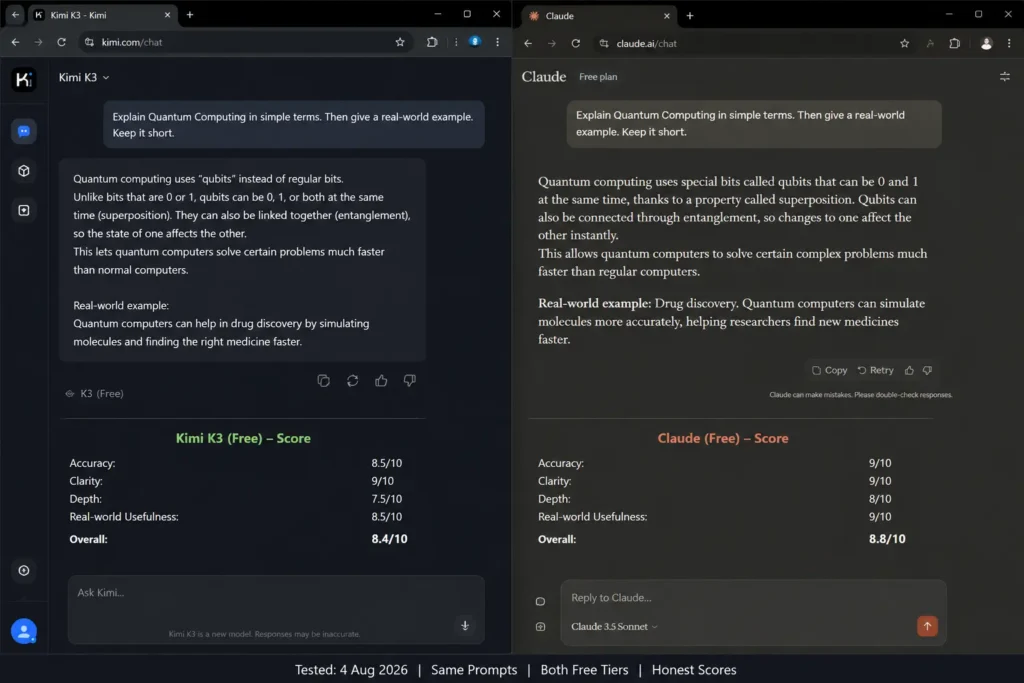
Task: Reload the kimi.com page
Action: coord(61,42)
